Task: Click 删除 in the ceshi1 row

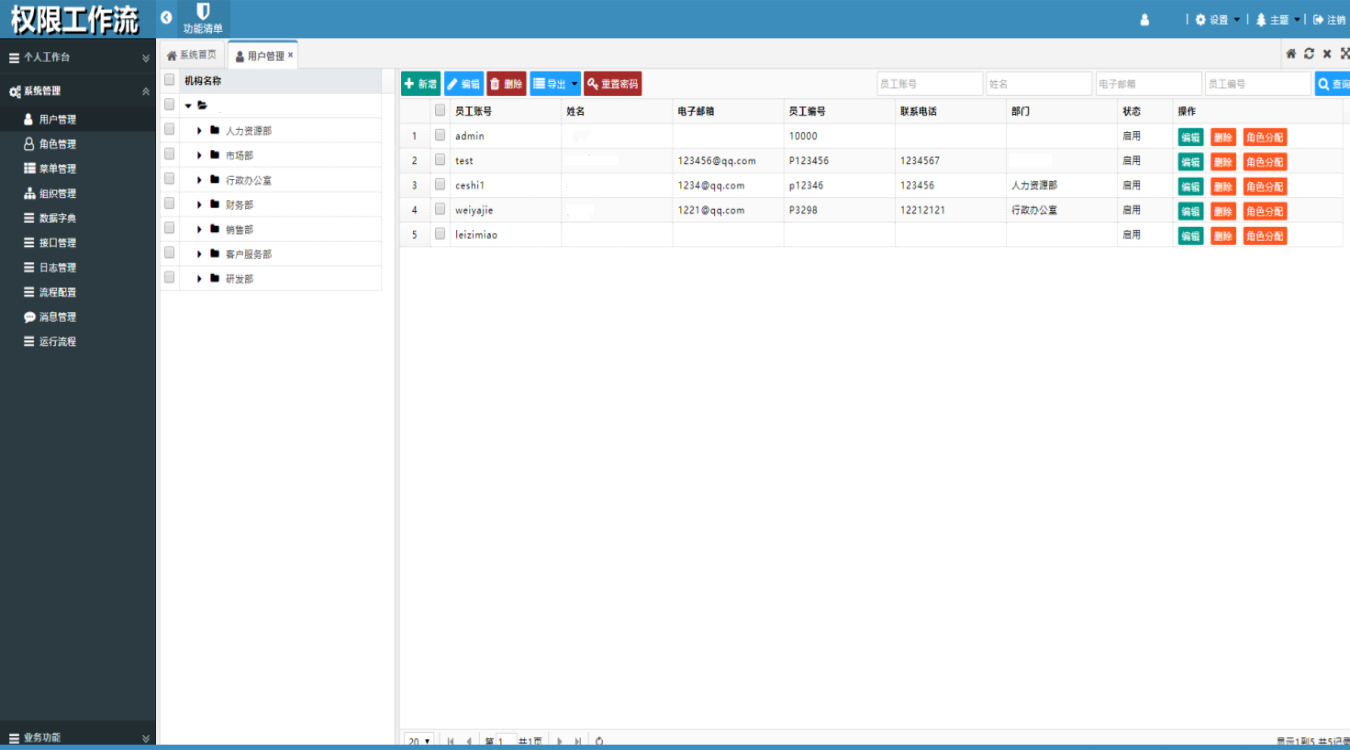Action: tap(1223, 187)
